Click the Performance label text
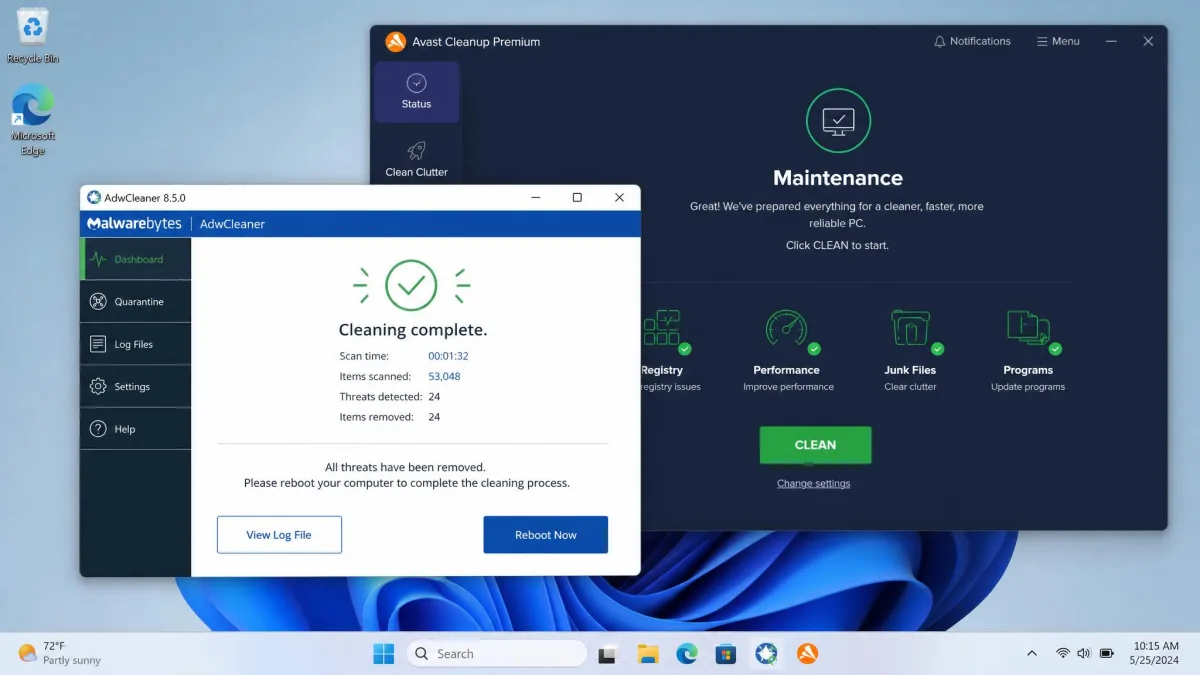 [786, 370]
